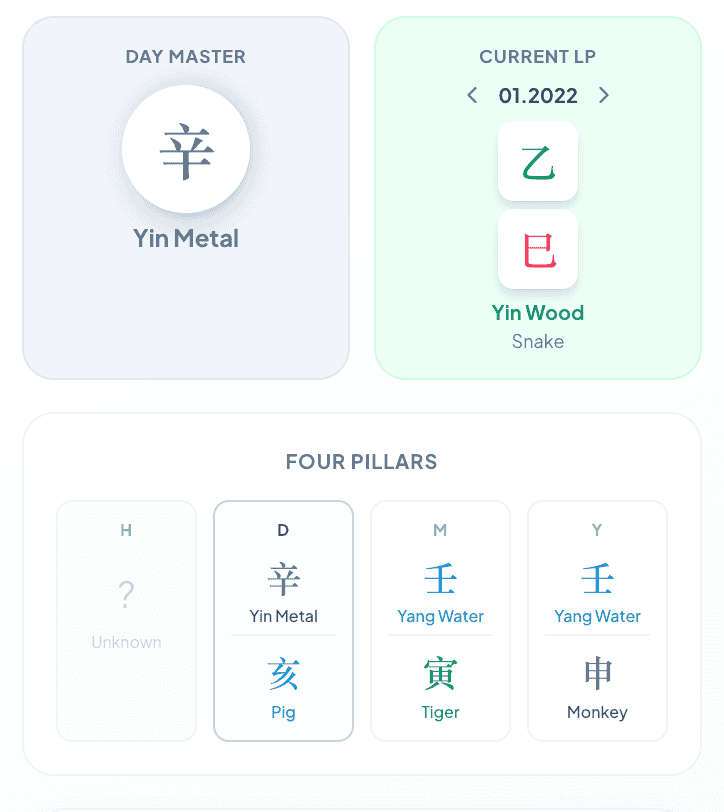Click the Yin Wood label under Current LP
The width and height of the screenshot is (724, 812).
[538, 313]
